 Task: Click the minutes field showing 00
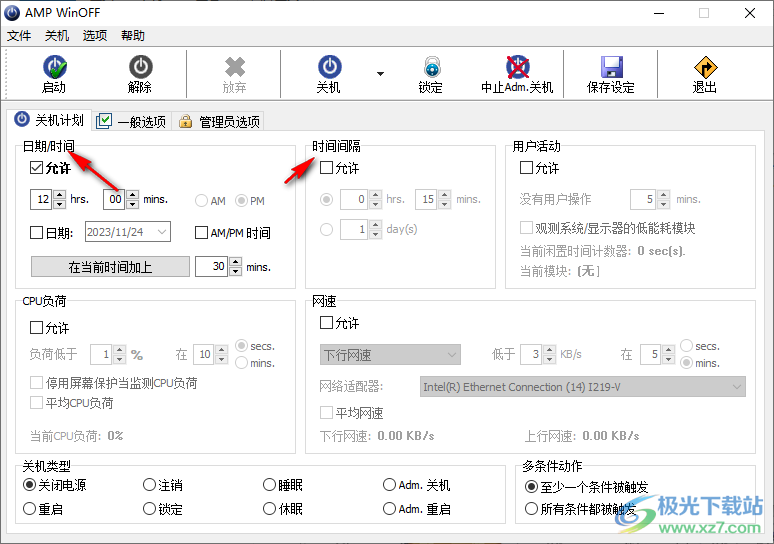pos(114,199)
